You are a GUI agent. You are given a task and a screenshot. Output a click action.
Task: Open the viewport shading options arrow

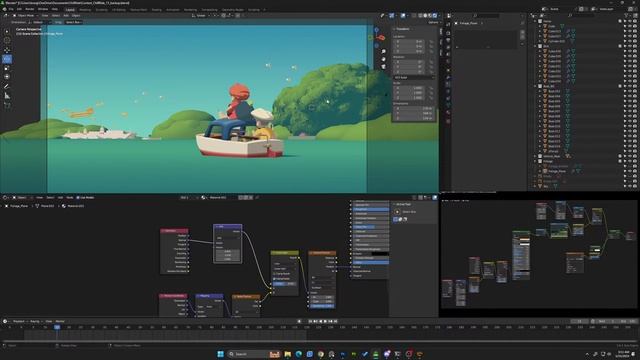[439, 16]
